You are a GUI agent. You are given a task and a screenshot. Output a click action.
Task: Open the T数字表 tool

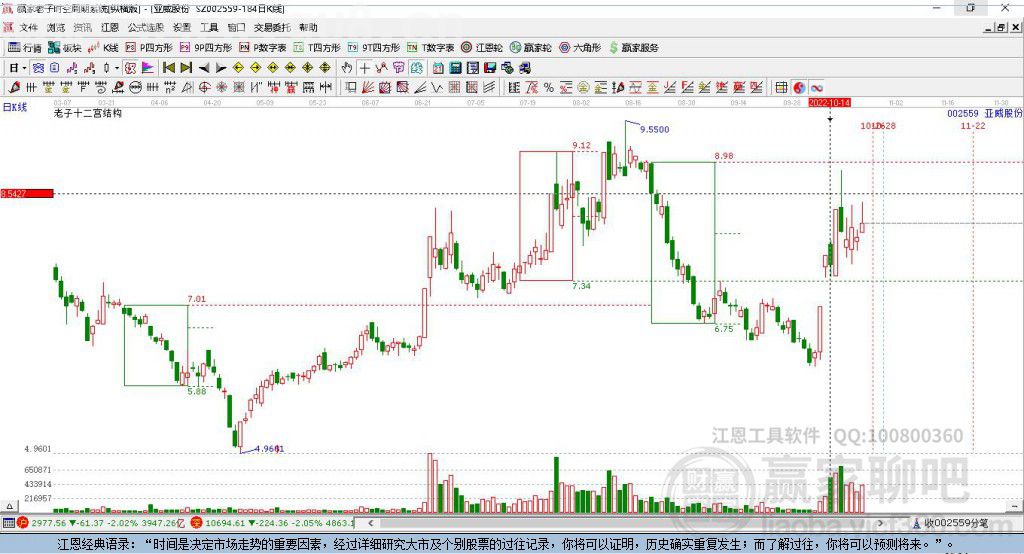tap(430, 48)
